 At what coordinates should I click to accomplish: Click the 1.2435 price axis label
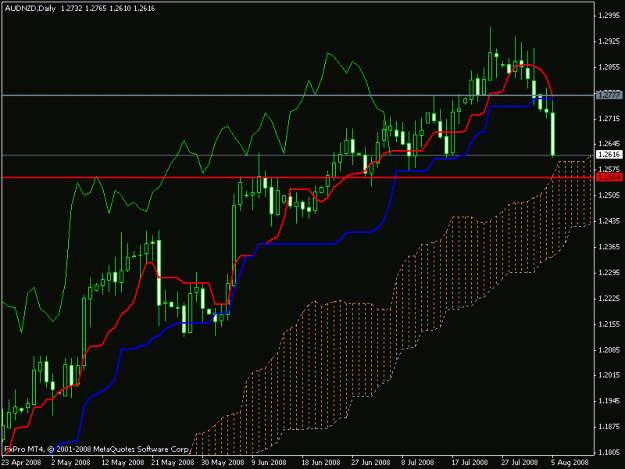(609, 221)
